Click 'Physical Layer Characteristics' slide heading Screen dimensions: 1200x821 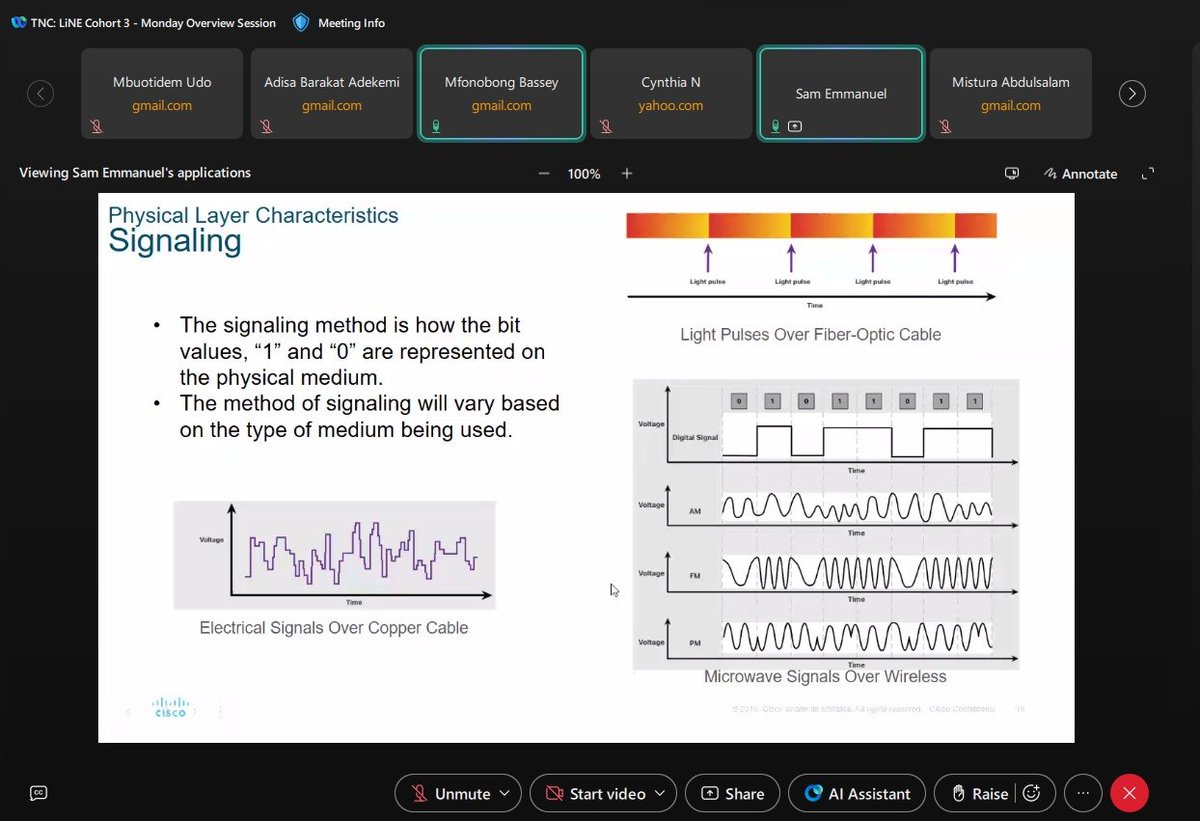tap(253, 215)
